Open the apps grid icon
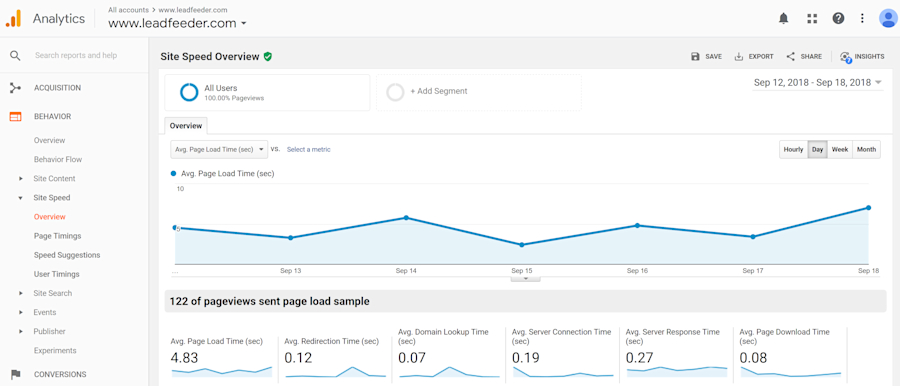 pos(812,18)
